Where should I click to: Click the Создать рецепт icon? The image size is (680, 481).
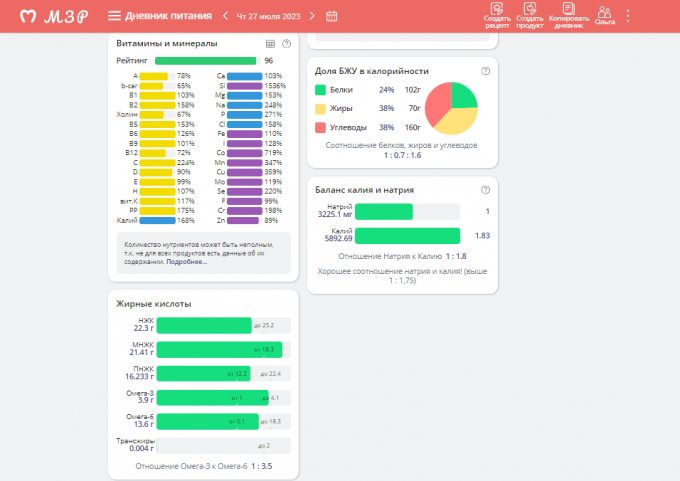496,15
